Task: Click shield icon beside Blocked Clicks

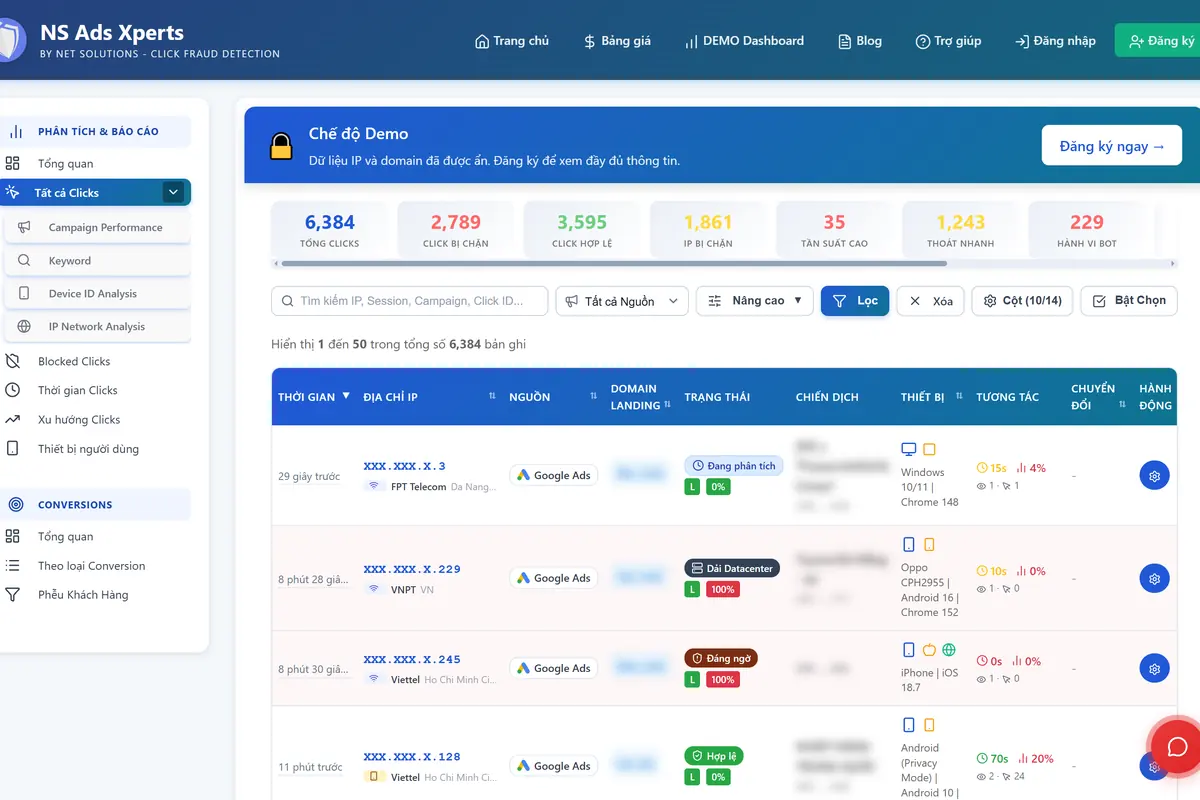Action: (x=13, y=362)
